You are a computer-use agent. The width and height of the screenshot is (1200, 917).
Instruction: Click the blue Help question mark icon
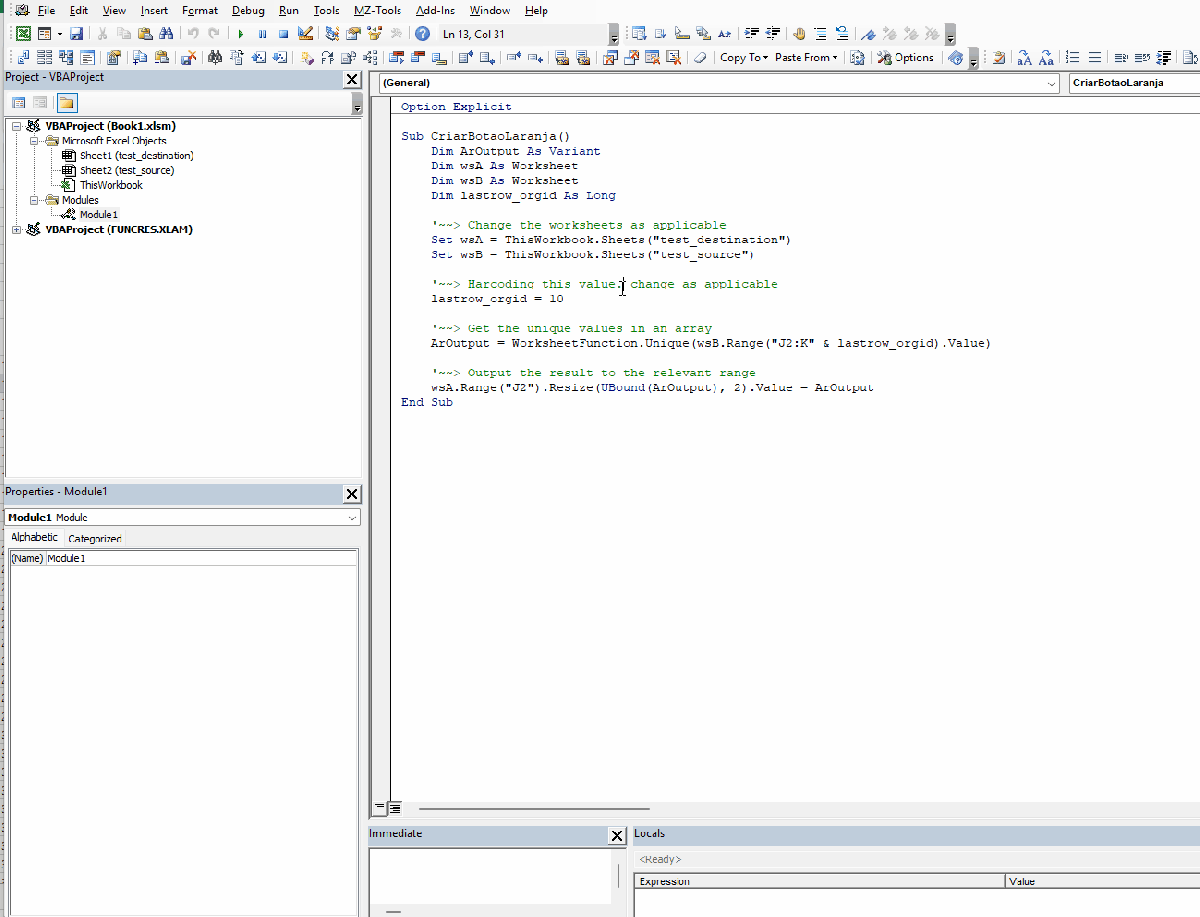point(422,33)
